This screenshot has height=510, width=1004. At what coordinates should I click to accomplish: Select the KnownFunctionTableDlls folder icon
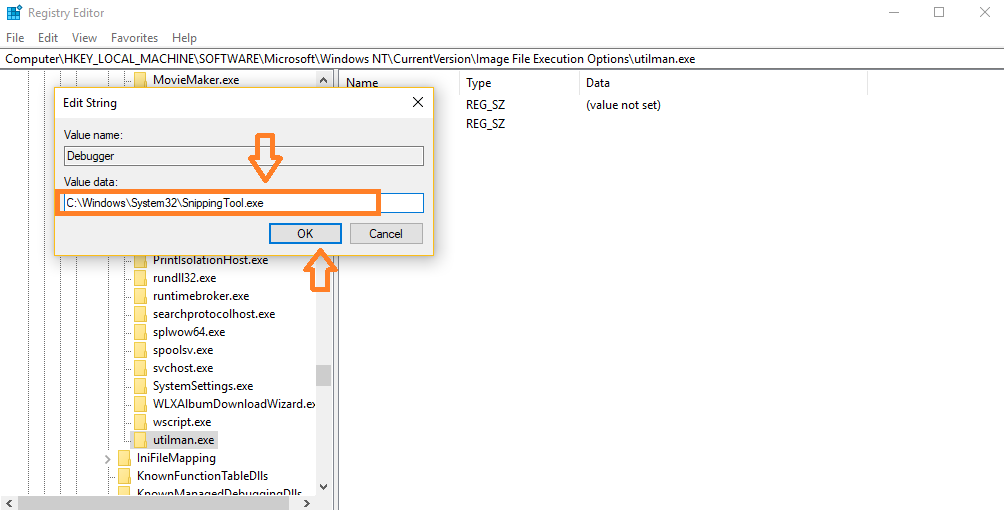point(125,476)
